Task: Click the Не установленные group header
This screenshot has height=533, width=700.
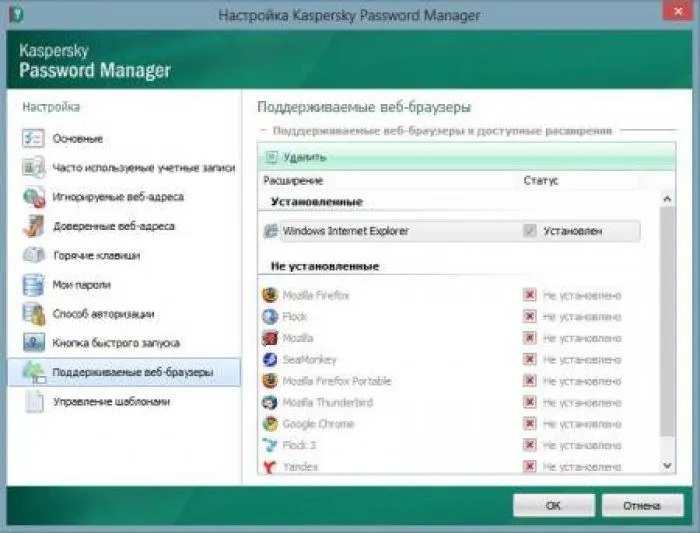Action: pos(325,266)
